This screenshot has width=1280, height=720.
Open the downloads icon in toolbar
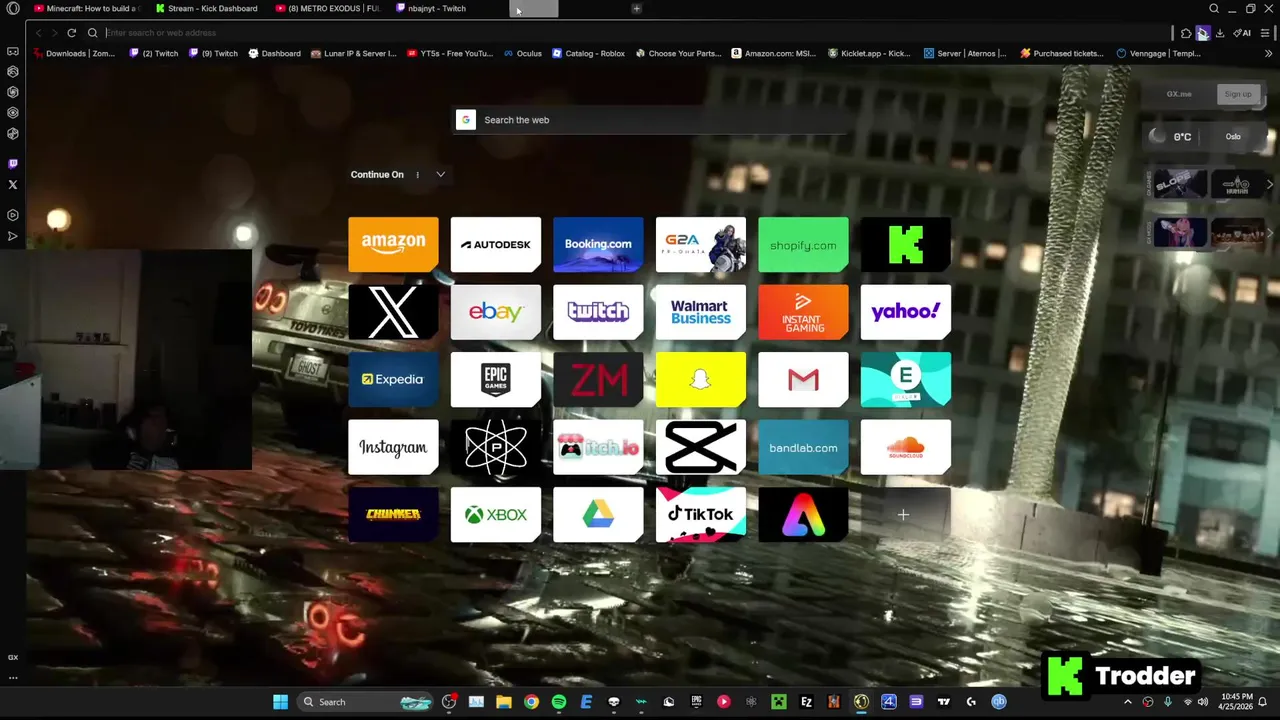tap(1220, 33)
